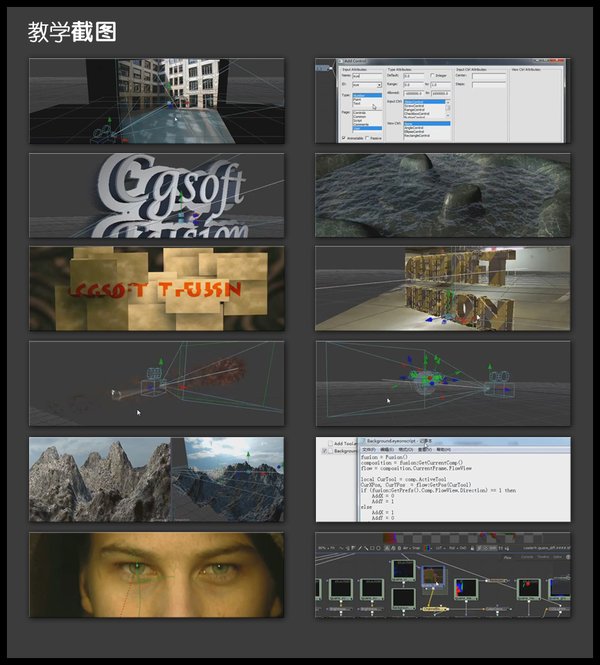
Task: Toggle the Animatable checkbox
Action: pyautogui.click(x=343, y=138)
